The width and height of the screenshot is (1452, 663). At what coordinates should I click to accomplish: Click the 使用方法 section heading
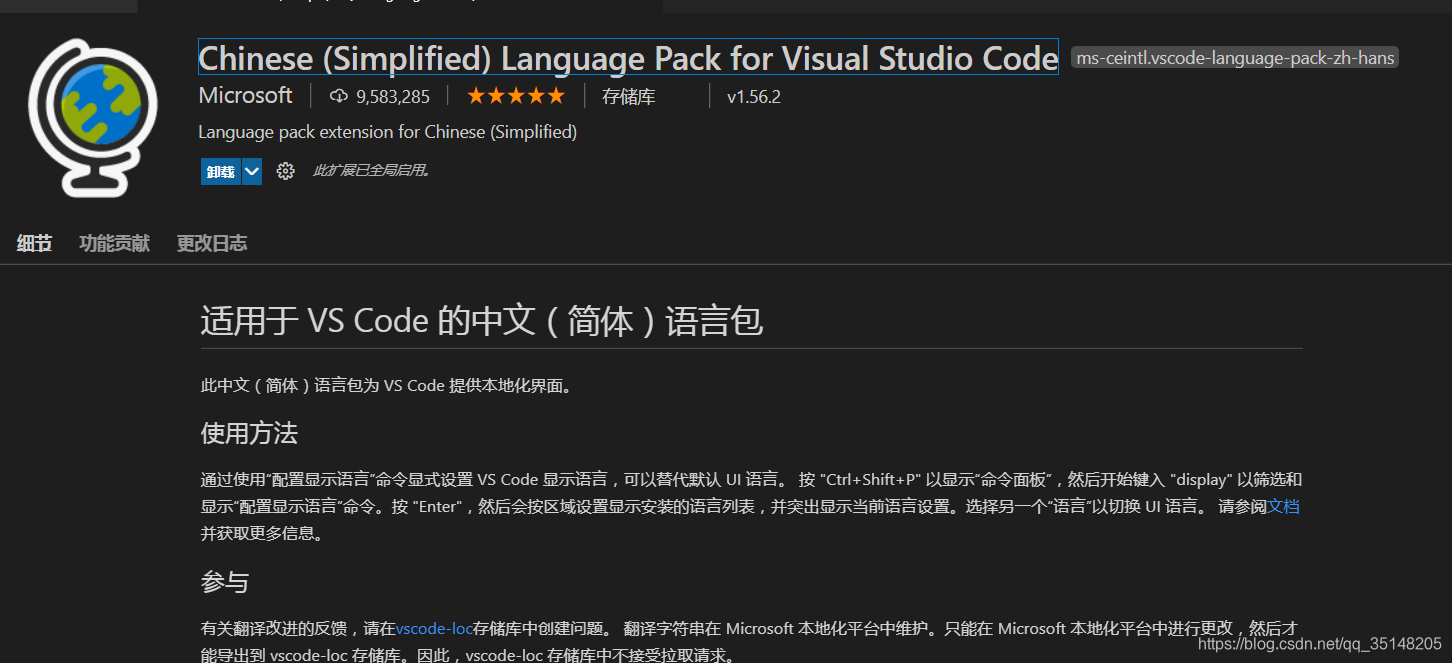[249, 433]
